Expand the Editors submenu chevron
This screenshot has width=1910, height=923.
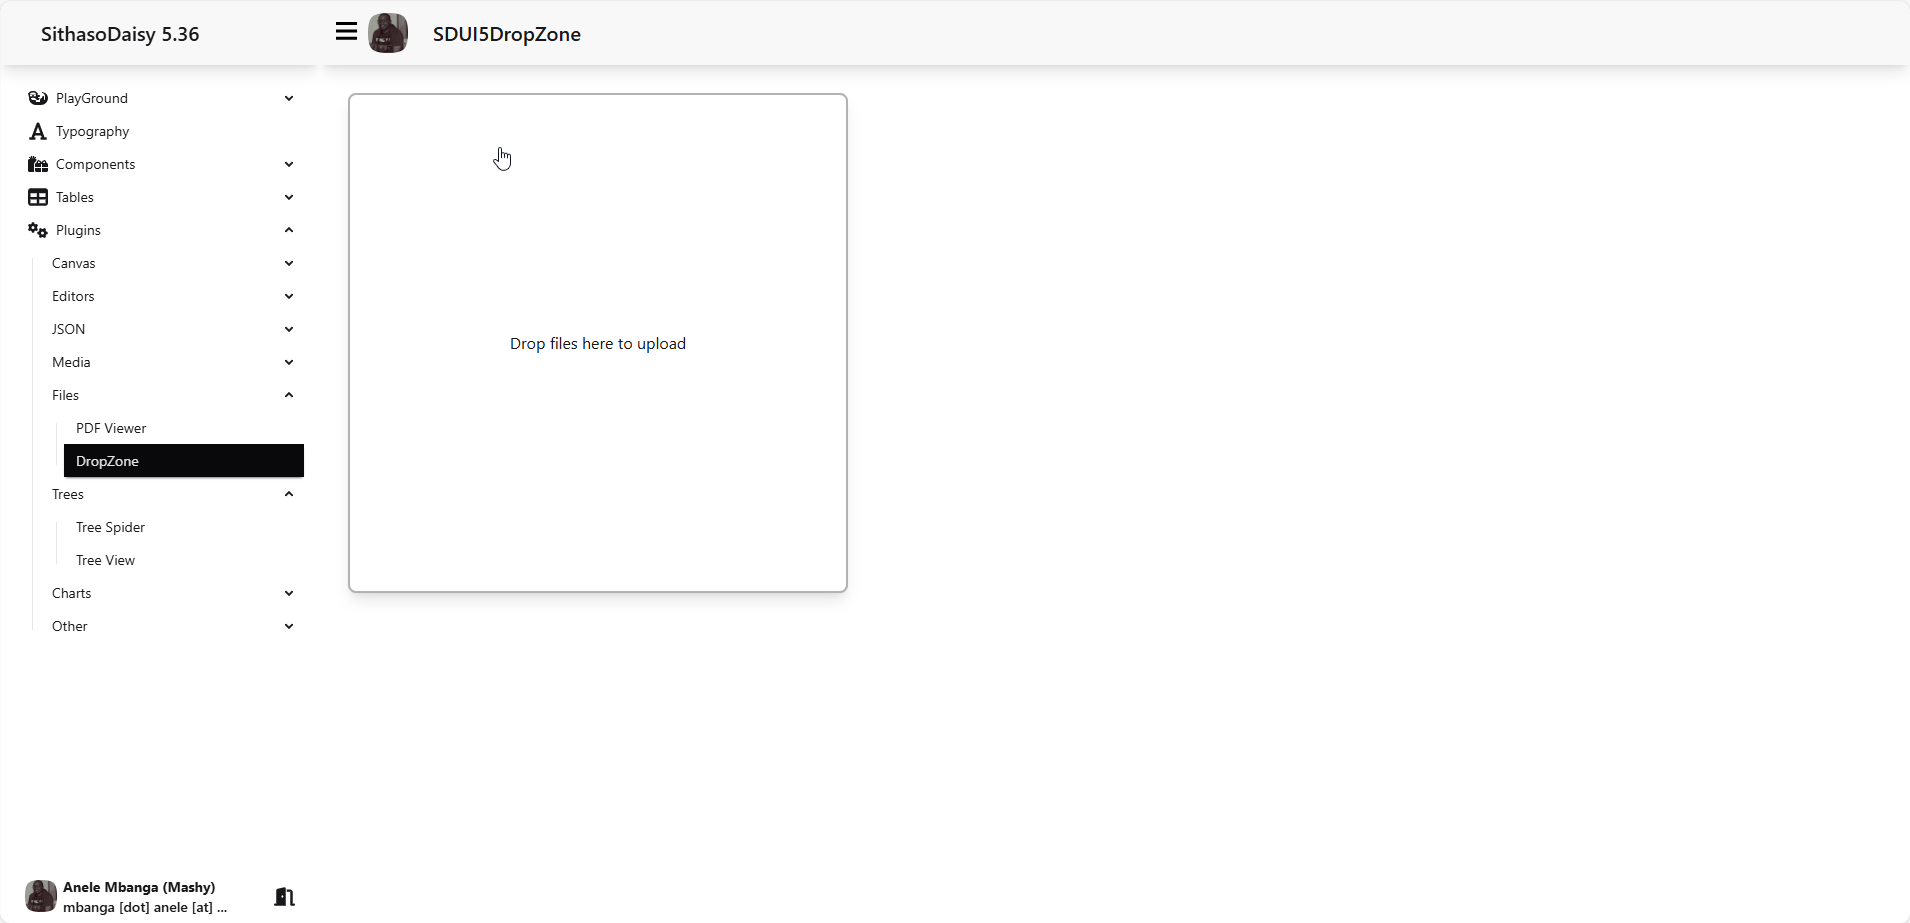[x=289, y=296]
